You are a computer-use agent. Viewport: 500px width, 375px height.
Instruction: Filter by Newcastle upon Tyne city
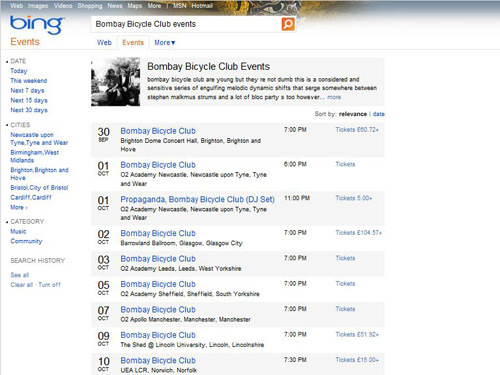point(39,139)
